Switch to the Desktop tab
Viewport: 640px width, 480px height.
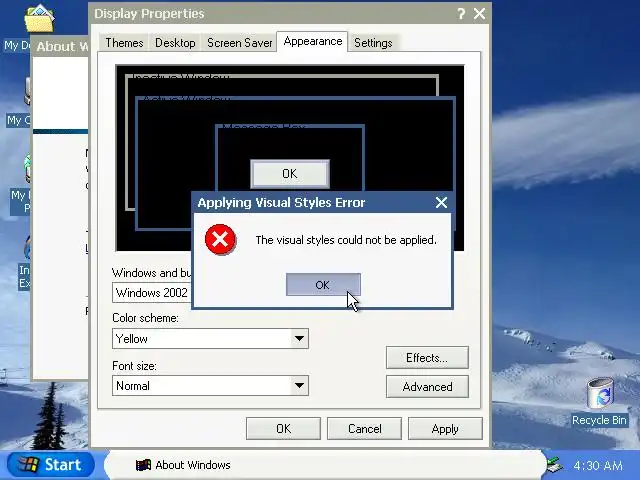(175, 42)
